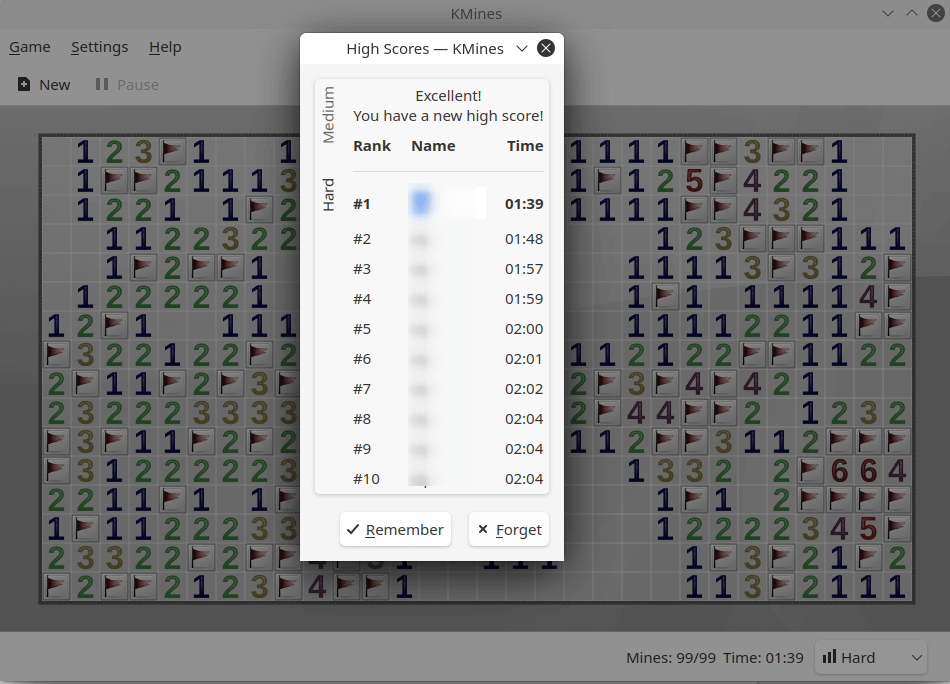Click the Name column header
950x684 pixels.
pyautogui.click(x=433, y=146)
